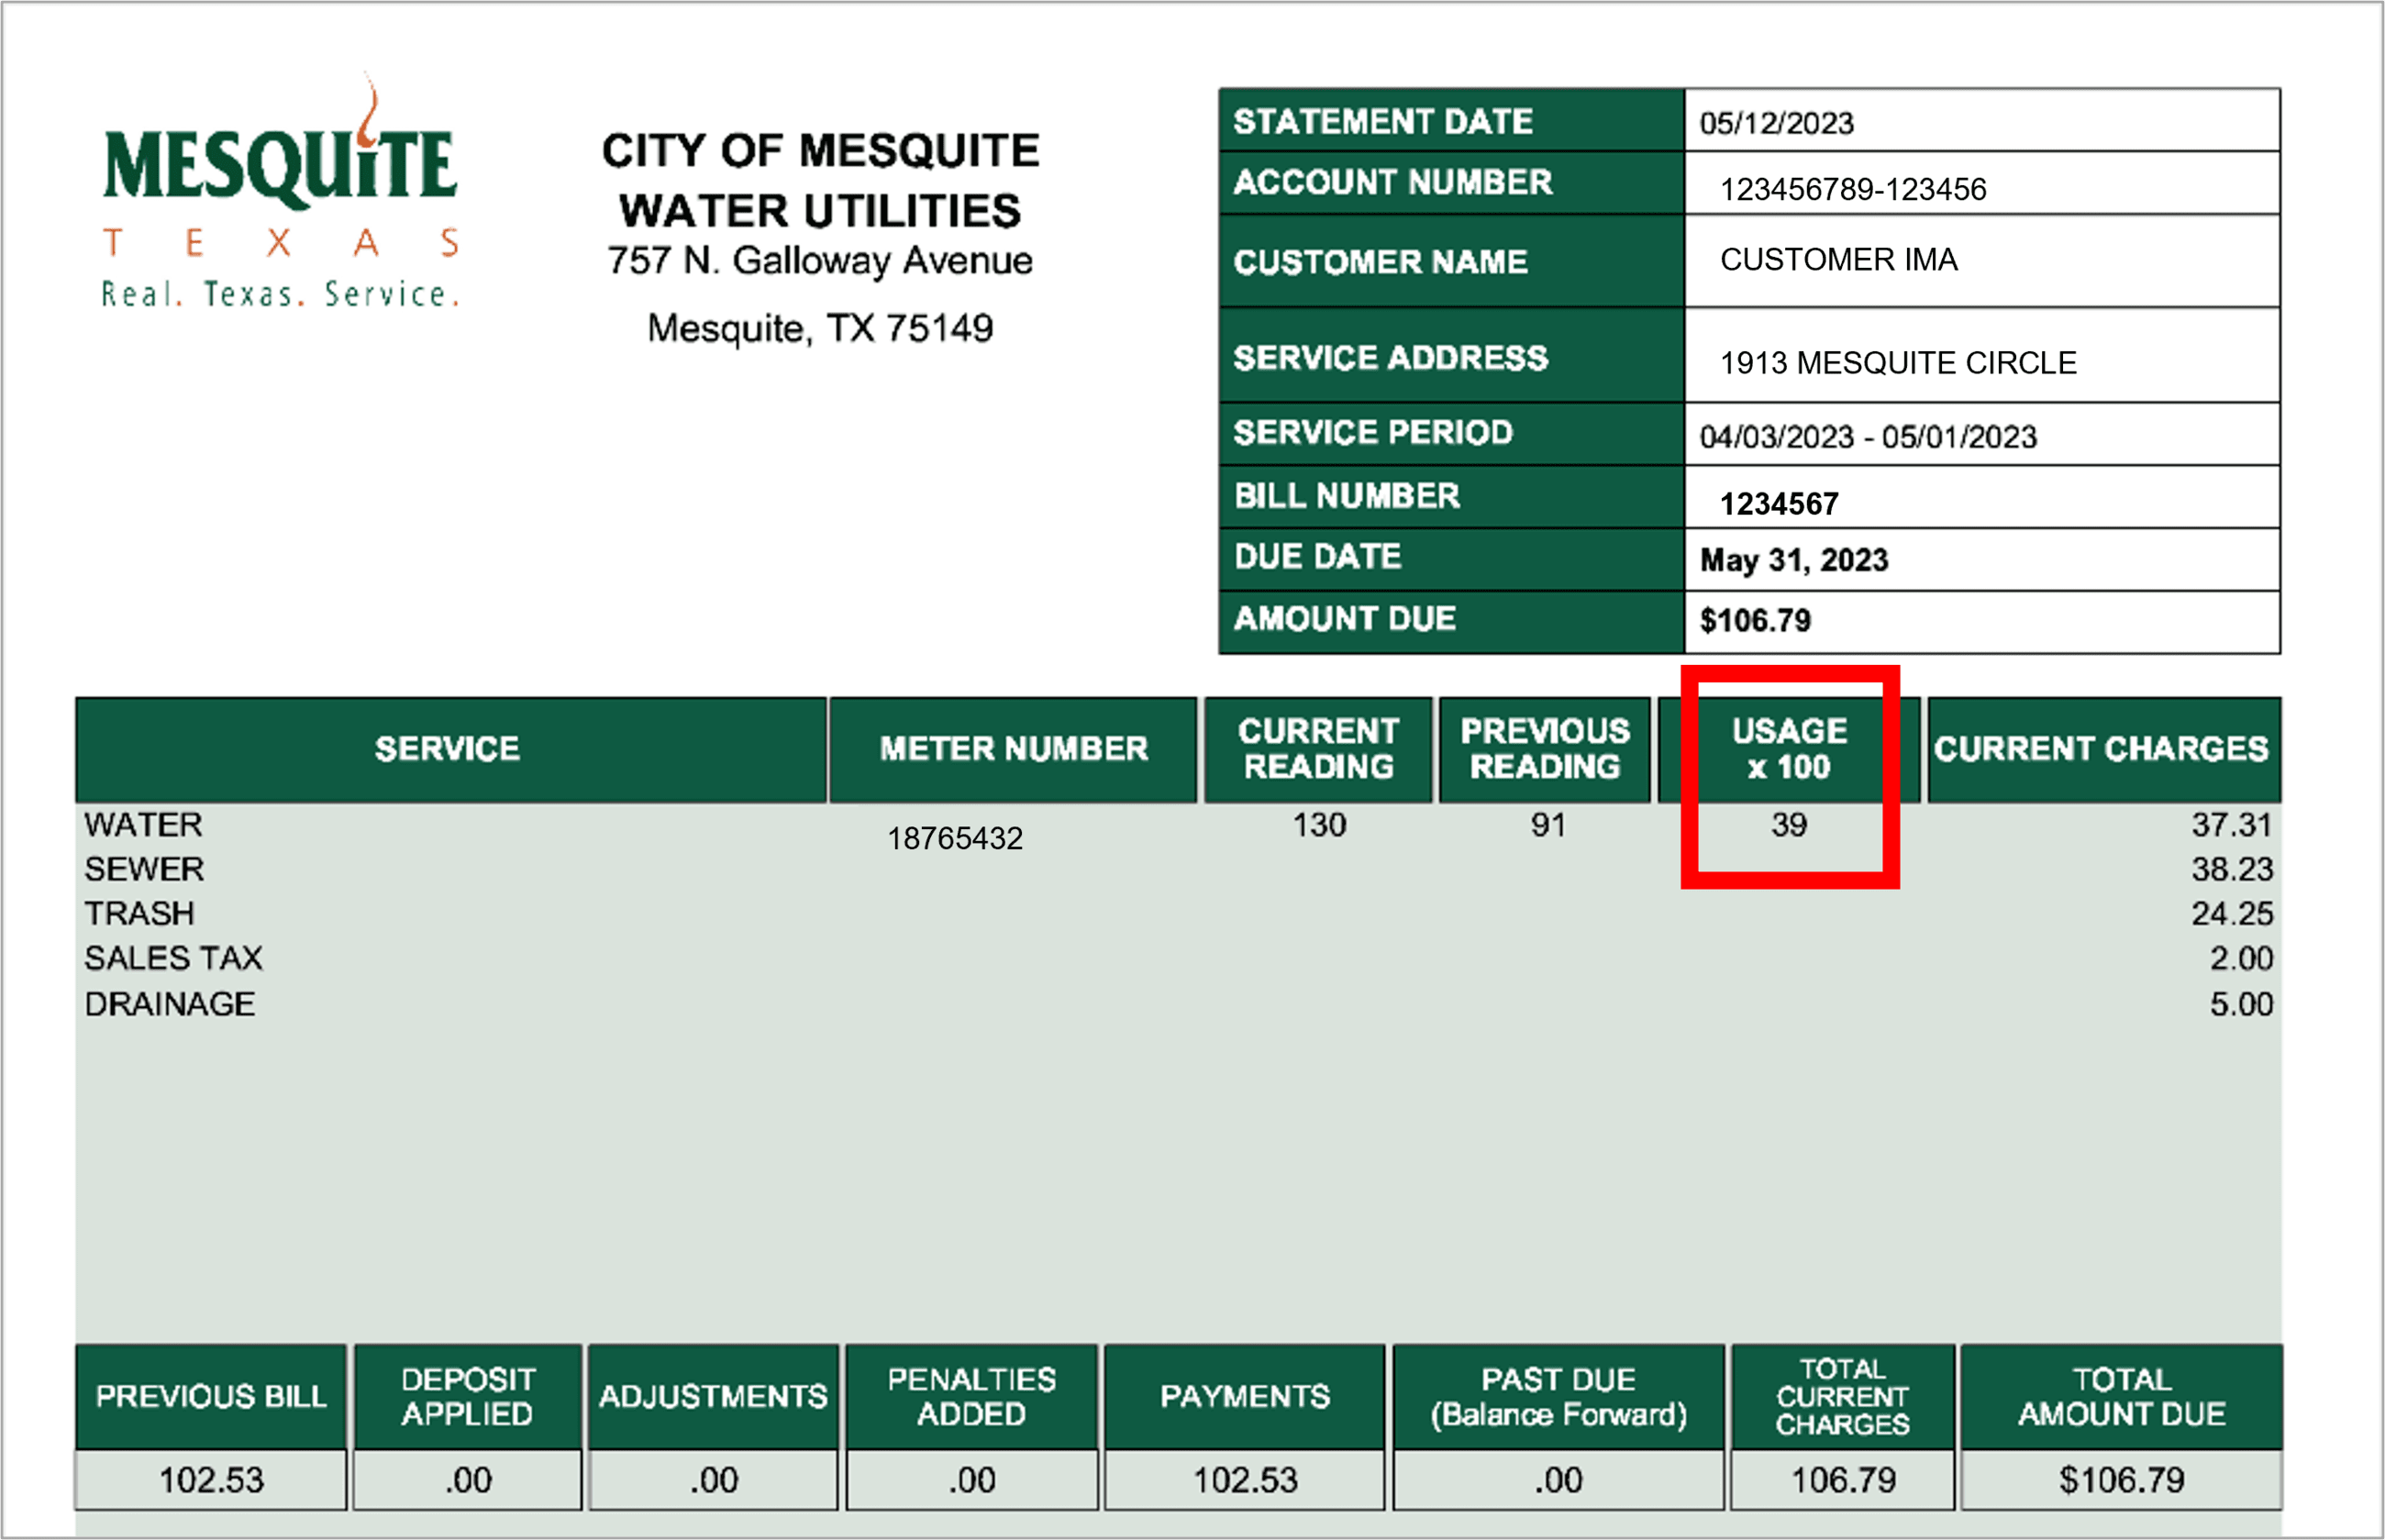
Task: Select the PREVIOUS READING value 91
Action: (x=1548, y=824)
